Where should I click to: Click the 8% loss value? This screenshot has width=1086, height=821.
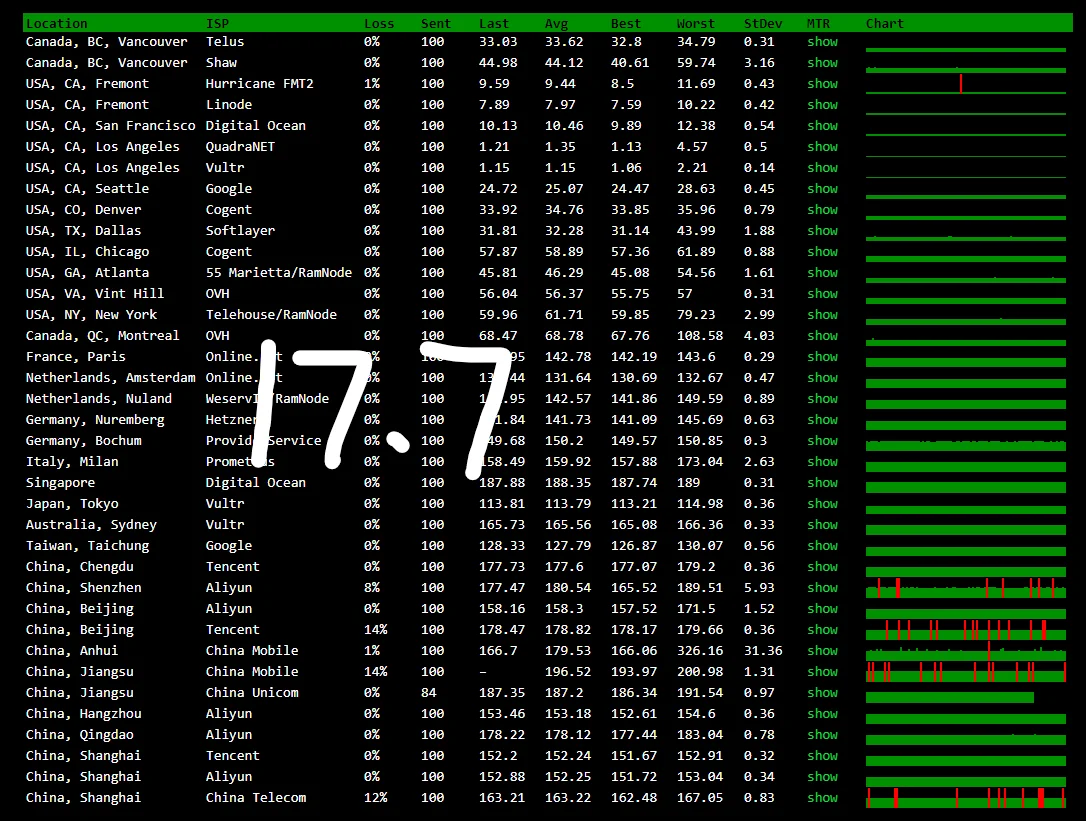pos(372,588)
